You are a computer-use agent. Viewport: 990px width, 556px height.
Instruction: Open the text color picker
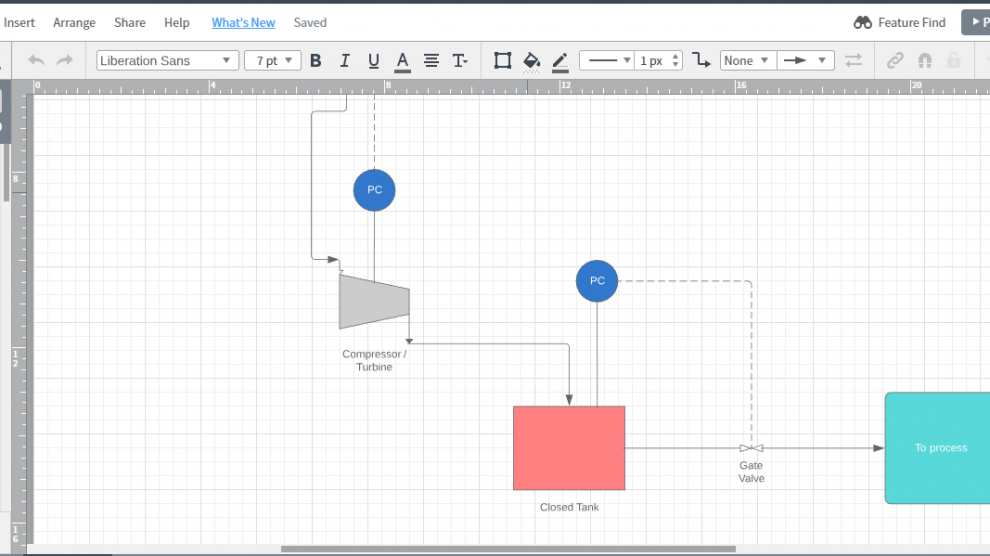pos(402,61)
